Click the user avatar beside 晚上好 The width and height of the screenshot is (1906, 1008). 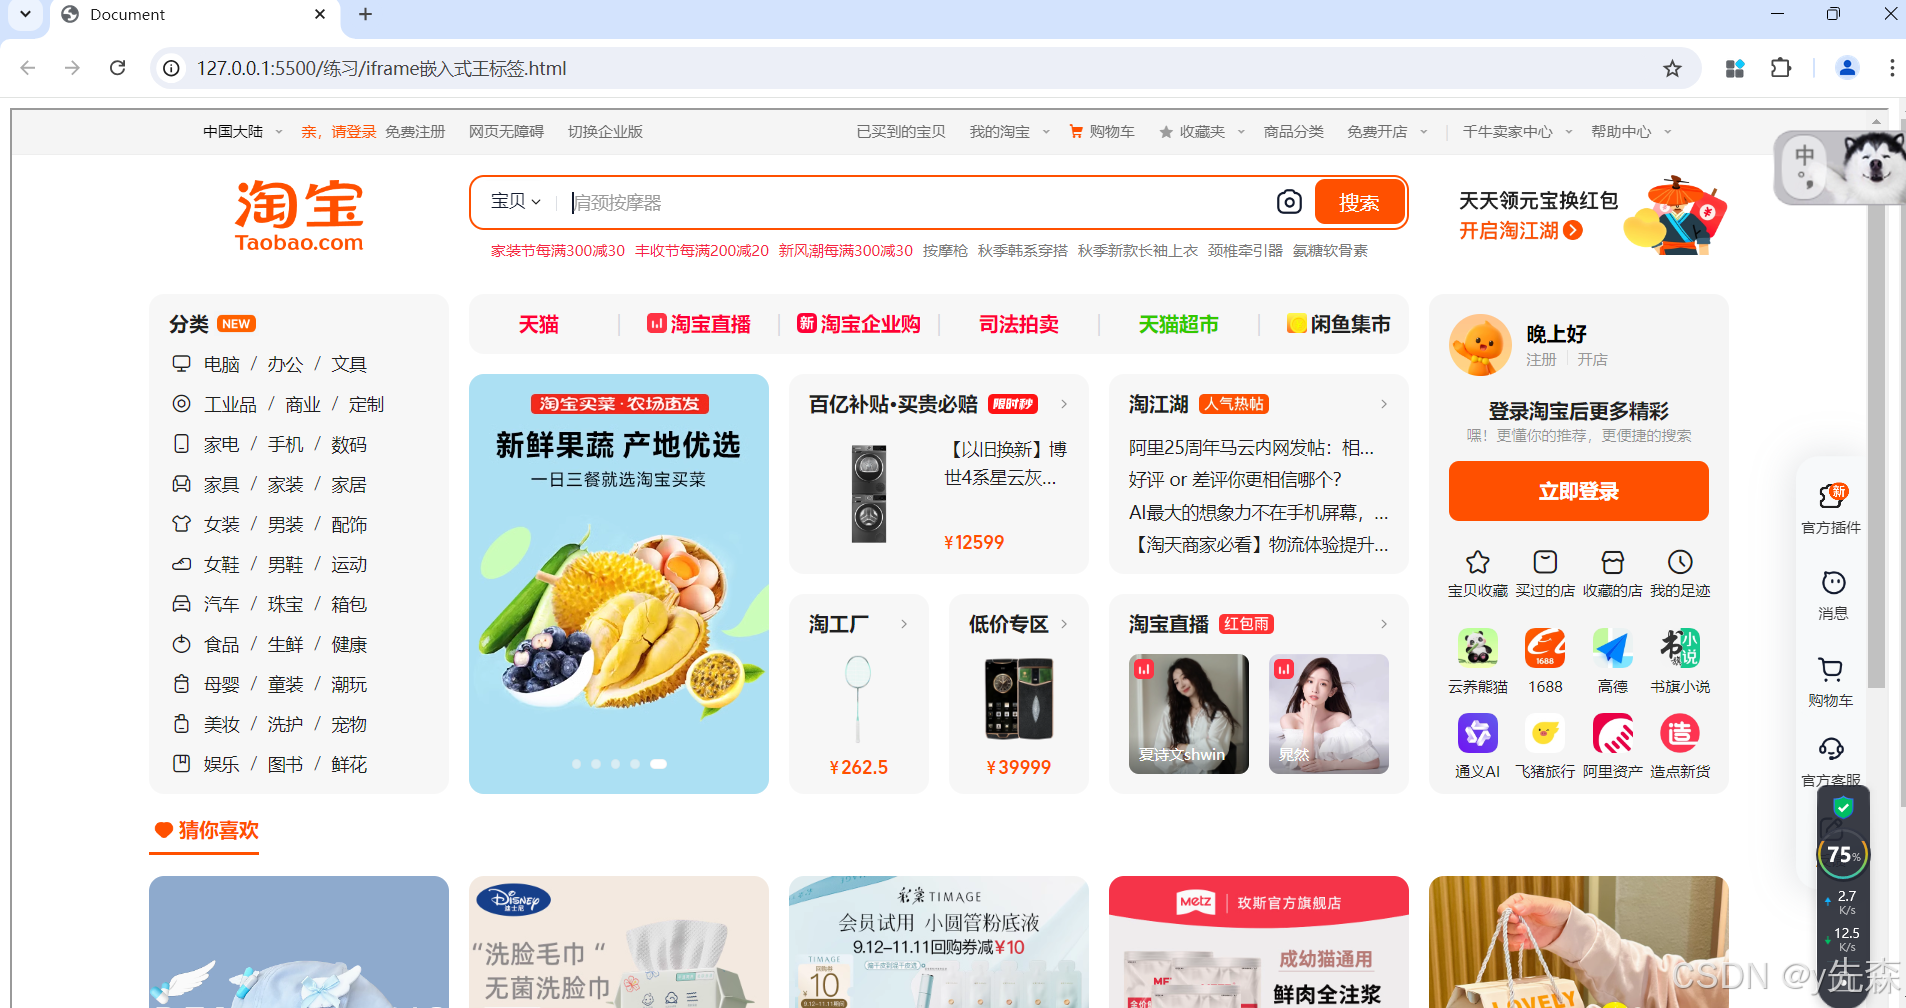[1480, 345]
